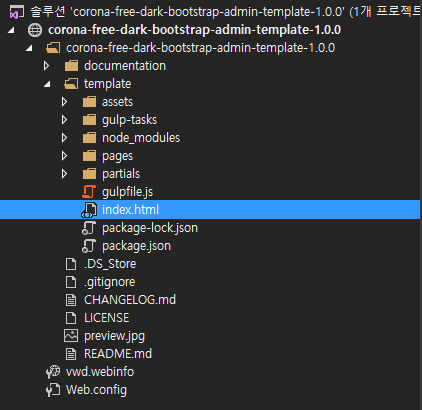Select the package.json file name

click(x=136, y=246)
